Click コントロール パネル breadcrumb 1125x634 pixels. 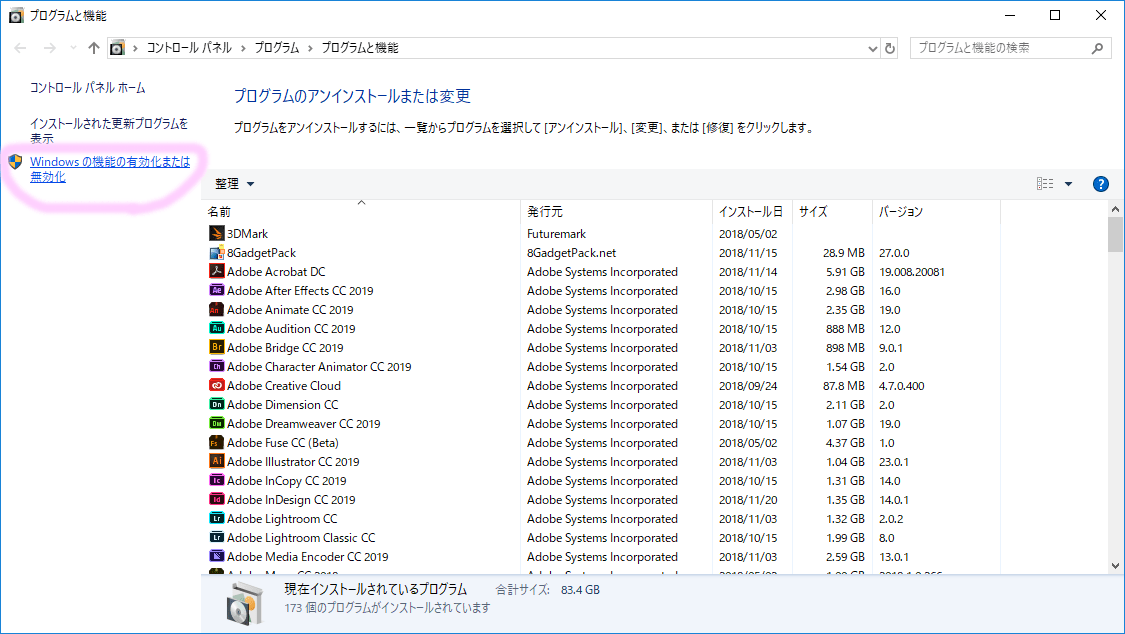[189, 48]
